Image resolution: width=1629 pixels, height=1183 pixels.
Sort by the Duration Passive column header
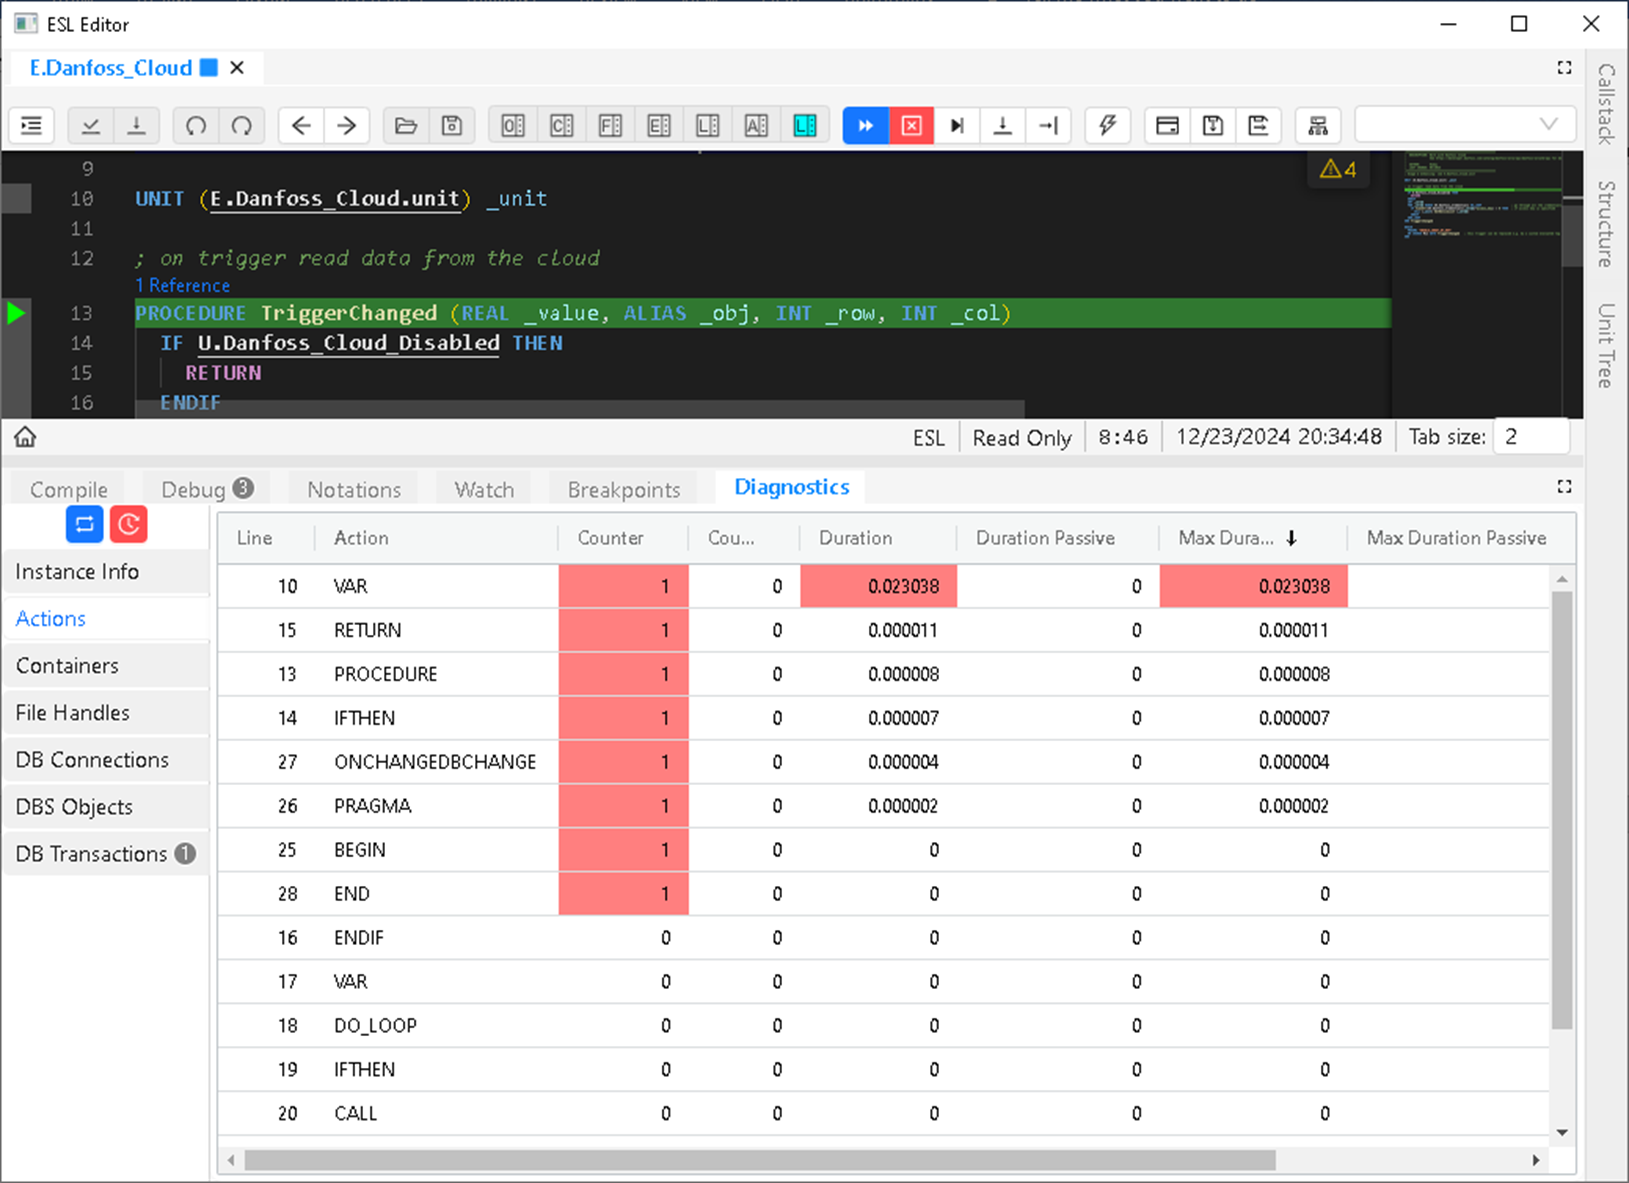coord(1057,538)
